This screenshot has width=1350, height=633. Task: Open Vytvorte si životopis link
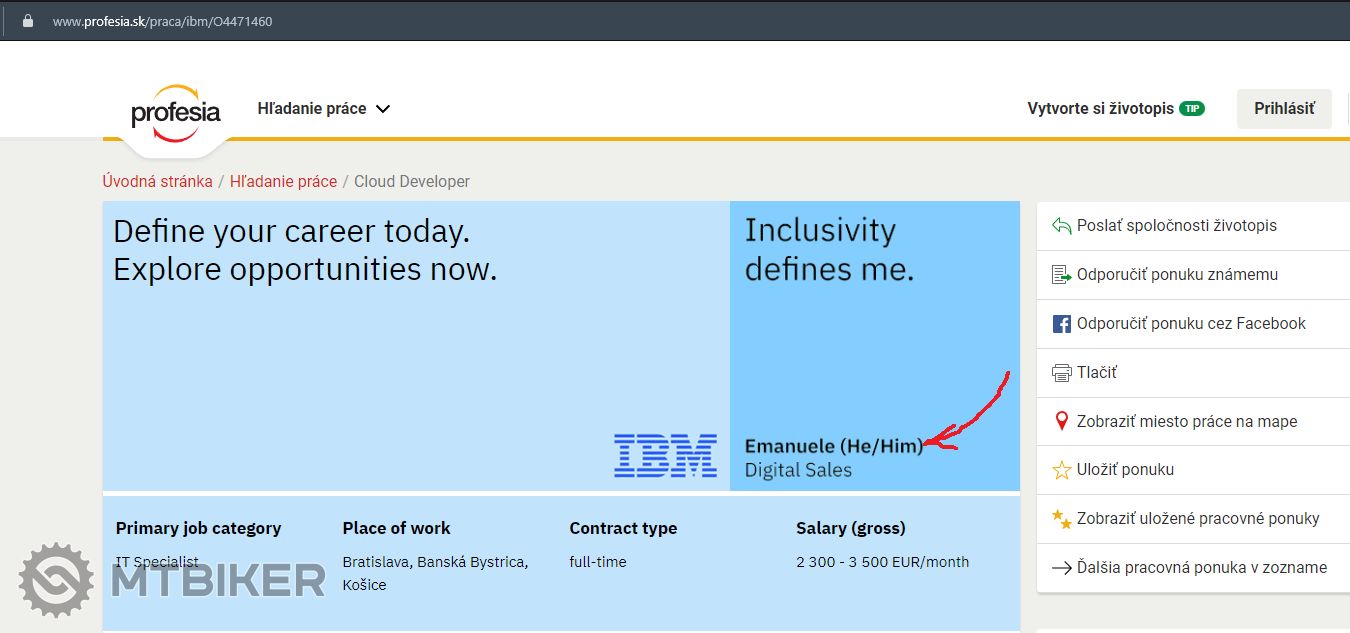[1100, 109]
